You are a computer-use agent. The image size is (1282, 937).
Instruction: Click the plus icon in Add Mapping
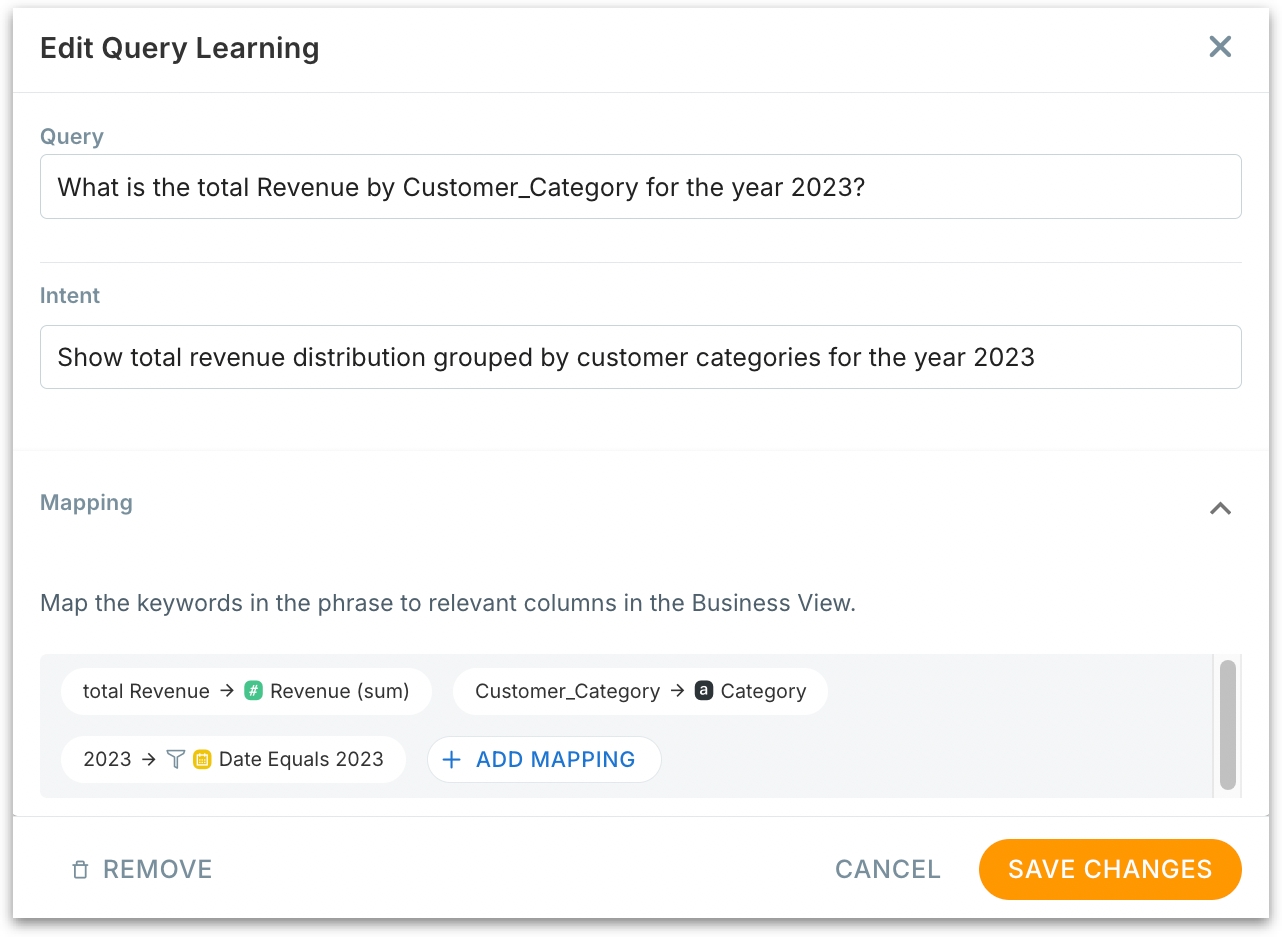click(451, 759)
